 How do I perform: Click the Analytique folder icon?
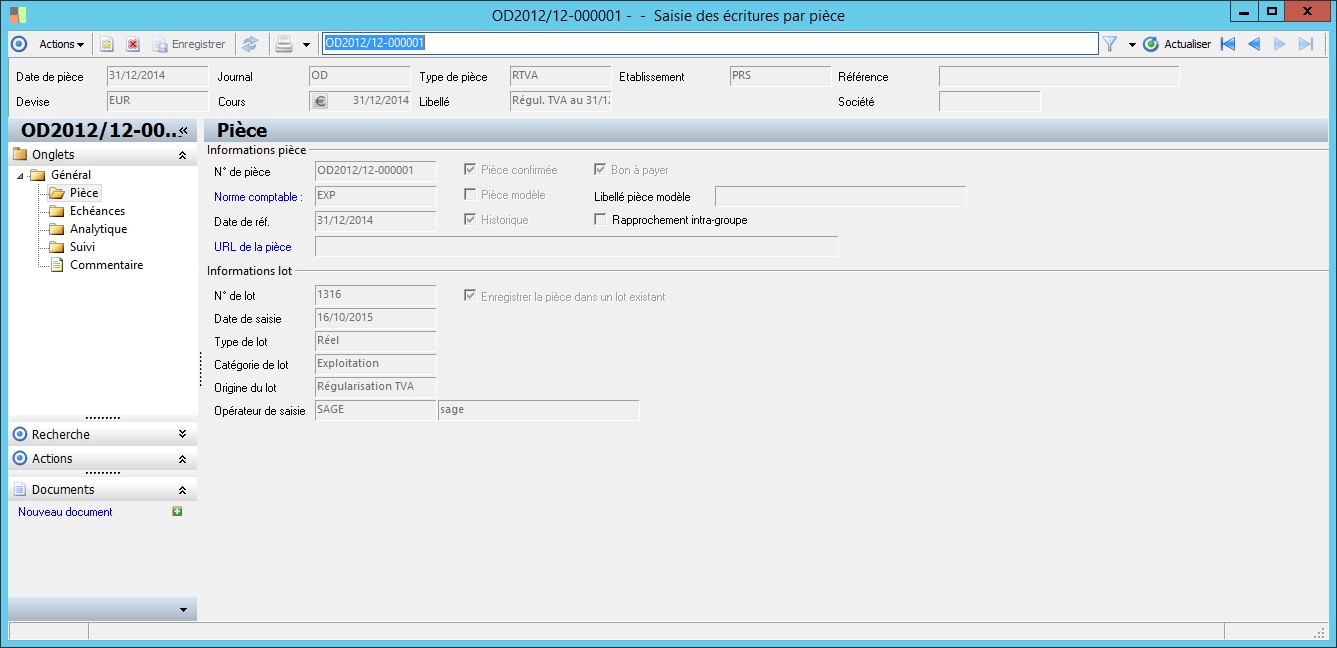(57, 229)
